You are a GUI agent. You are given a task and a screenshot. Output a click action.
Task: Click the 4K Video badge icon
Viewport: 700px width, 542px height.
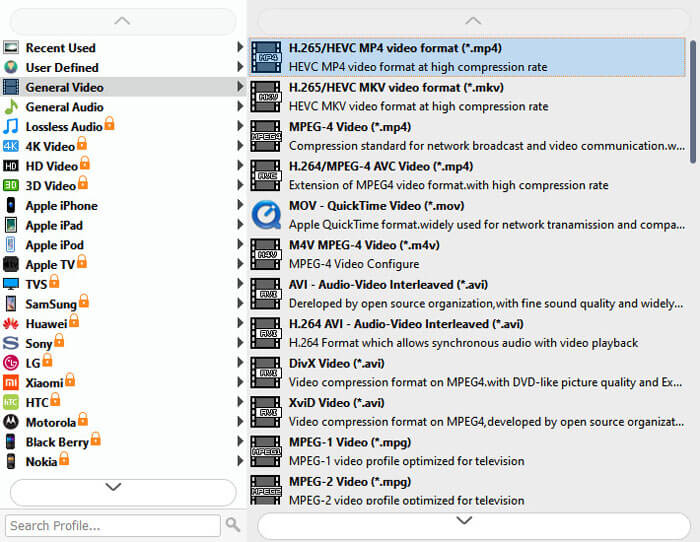click(11, 146)
